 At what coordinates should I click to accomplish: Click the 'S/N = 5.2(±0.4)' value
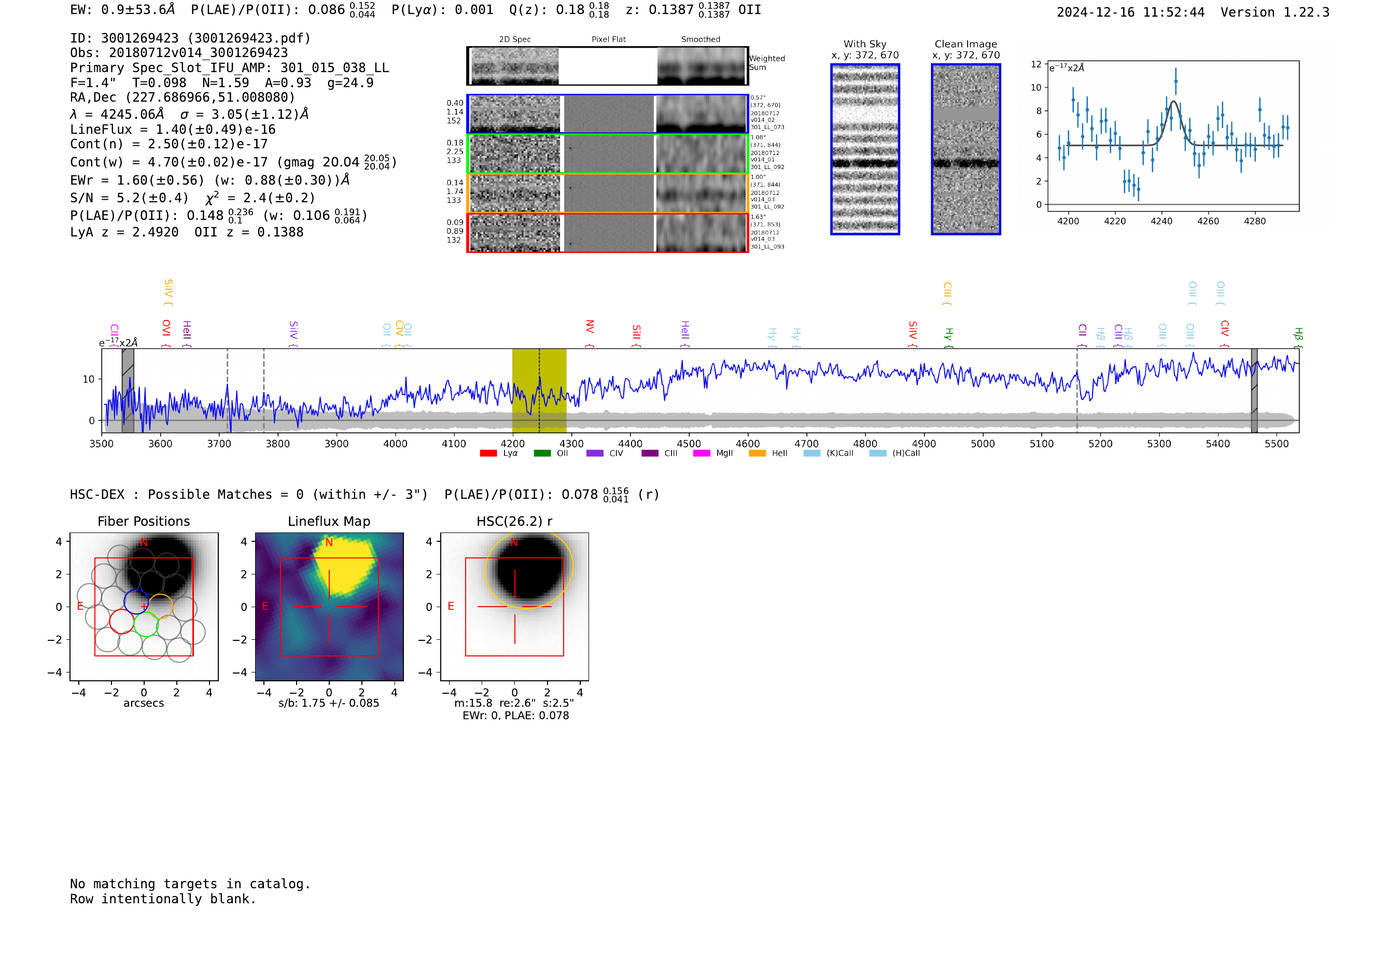click(x=129, y=198)
